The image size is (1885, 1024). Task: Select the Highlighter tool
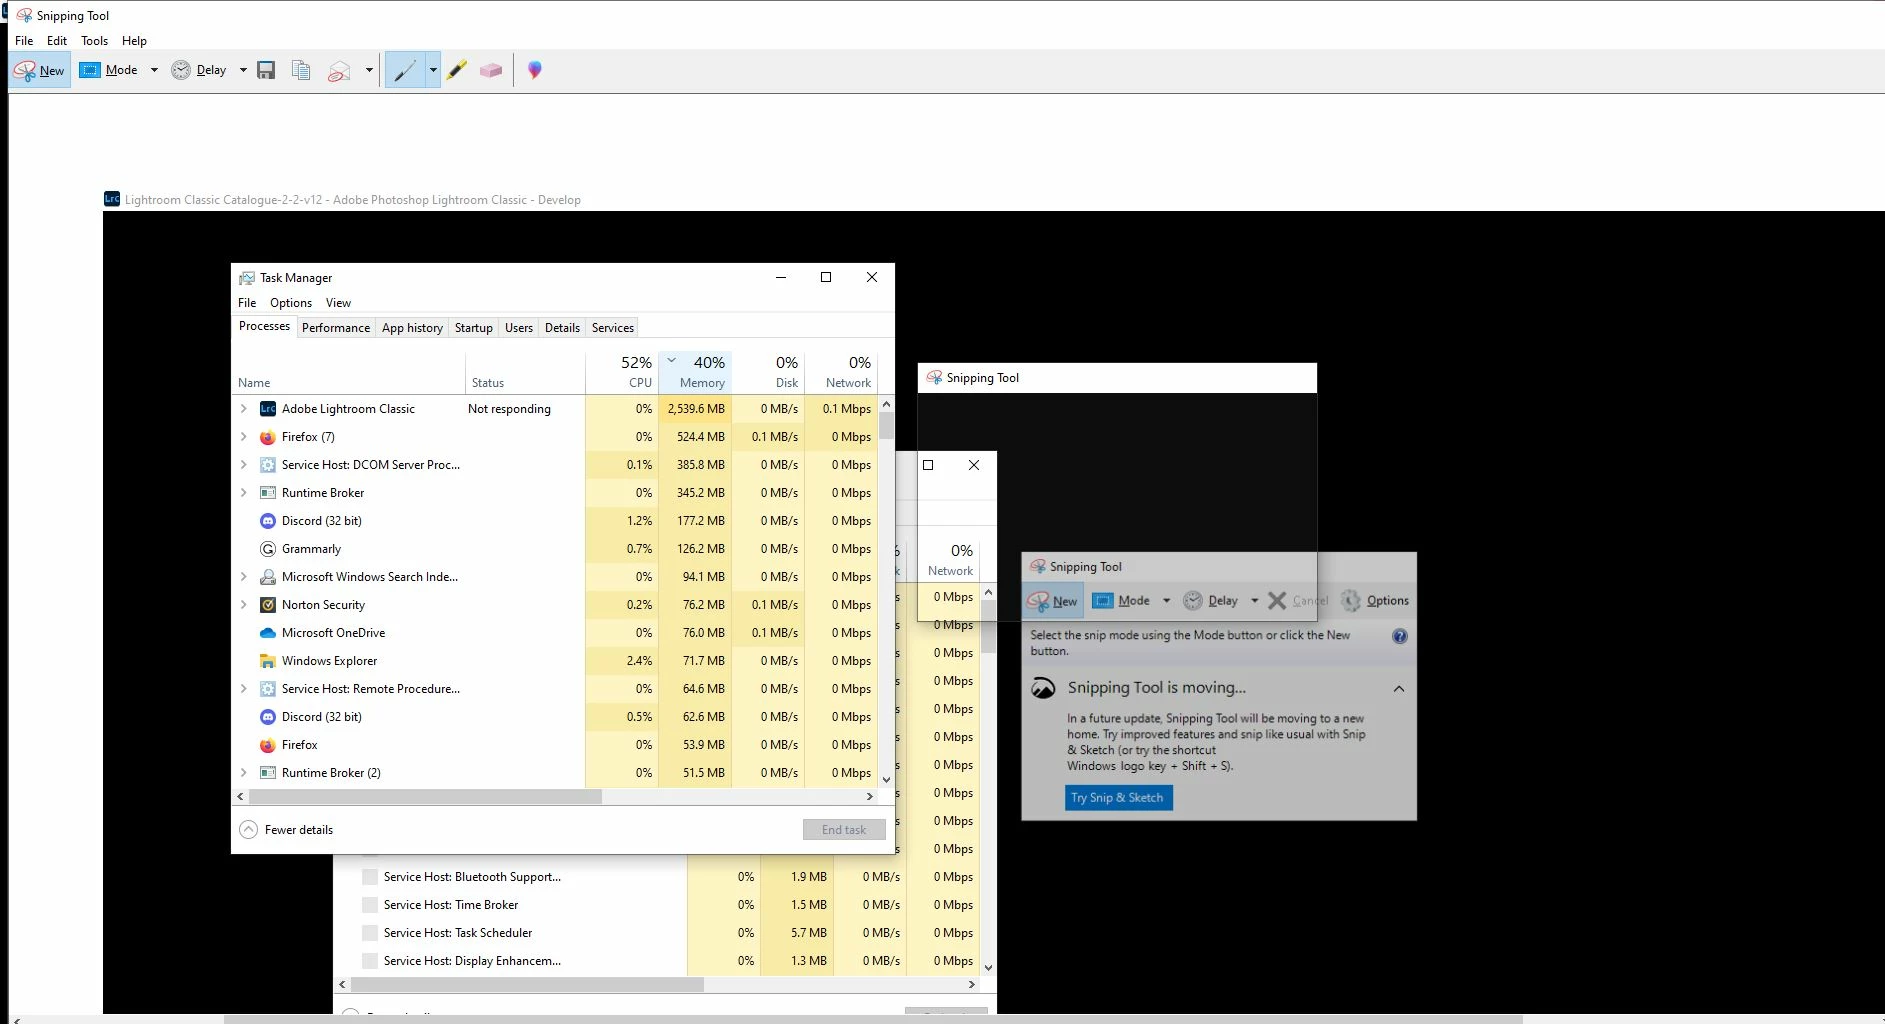pyautogui.click(x=457, y=70)
